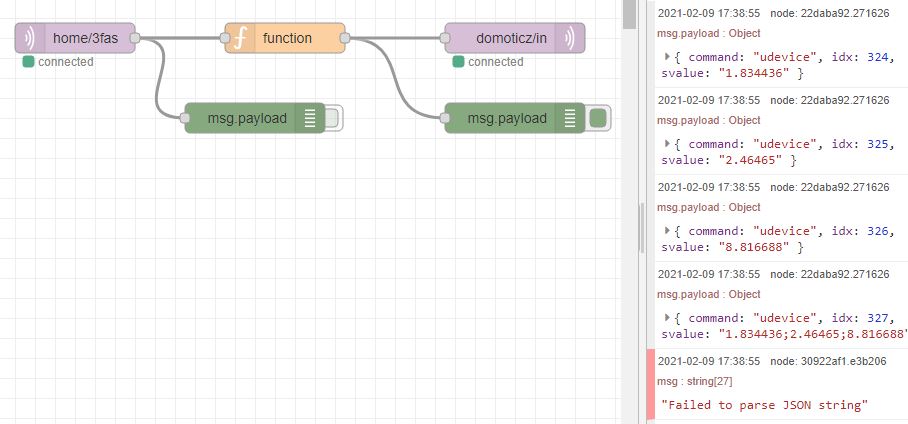Click node id link above idx 325 message

(830, 100)
